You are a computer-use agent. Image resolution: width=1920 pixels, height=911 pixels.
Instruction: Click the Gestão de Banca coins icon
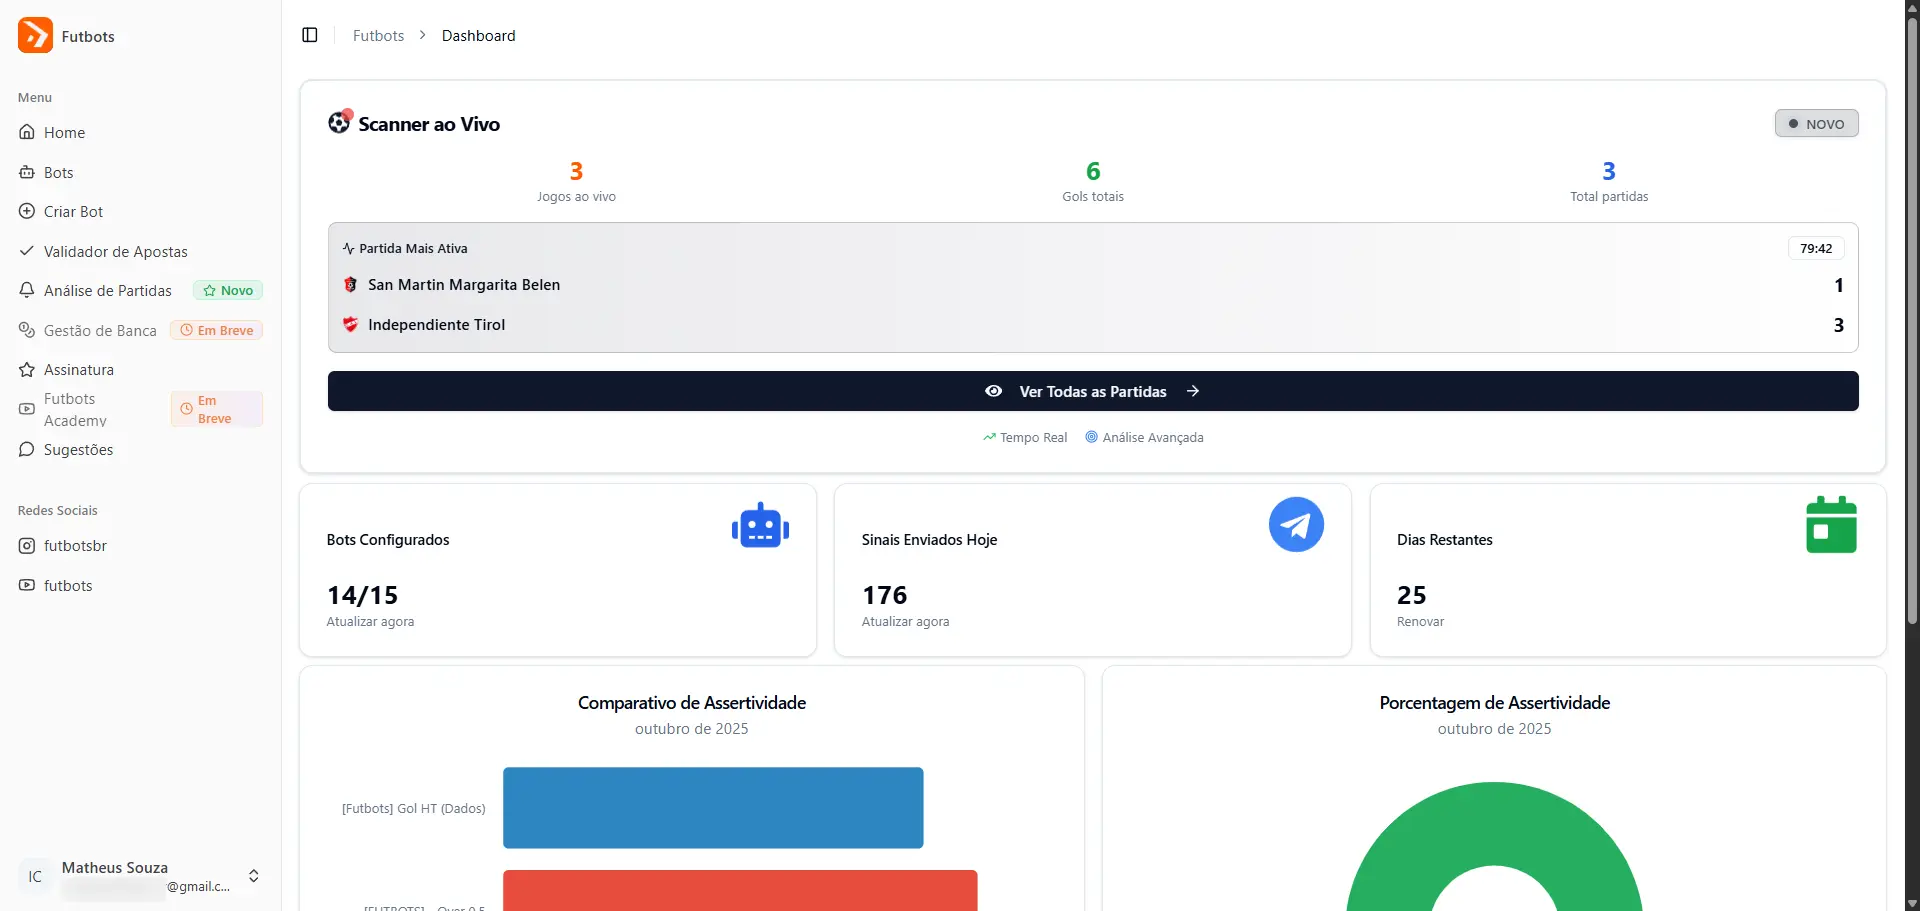27,330
